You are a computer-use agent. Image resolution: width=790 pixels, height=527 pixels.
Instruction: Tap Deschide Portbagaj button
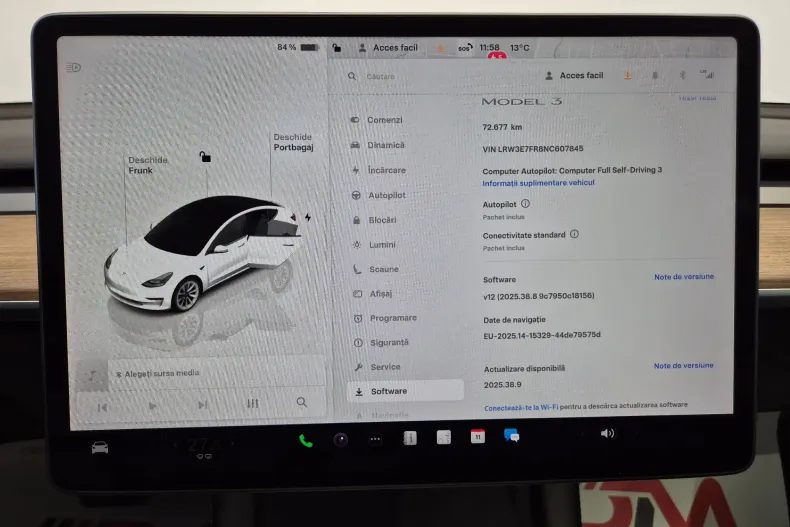point(293,142)
